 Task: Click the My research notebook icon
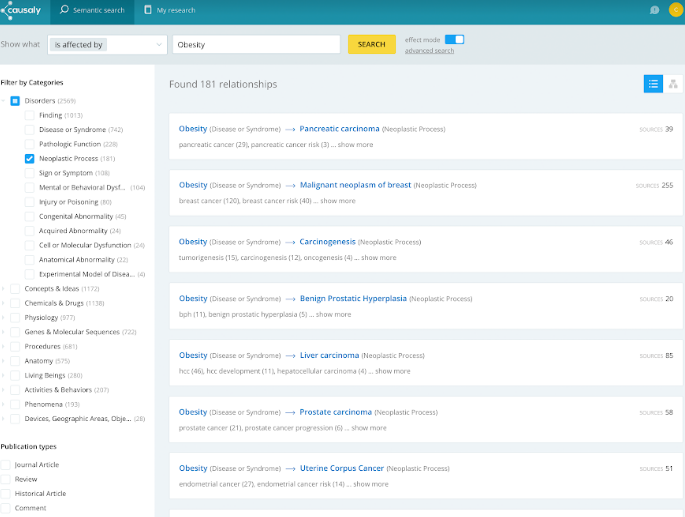click(148, 10)
